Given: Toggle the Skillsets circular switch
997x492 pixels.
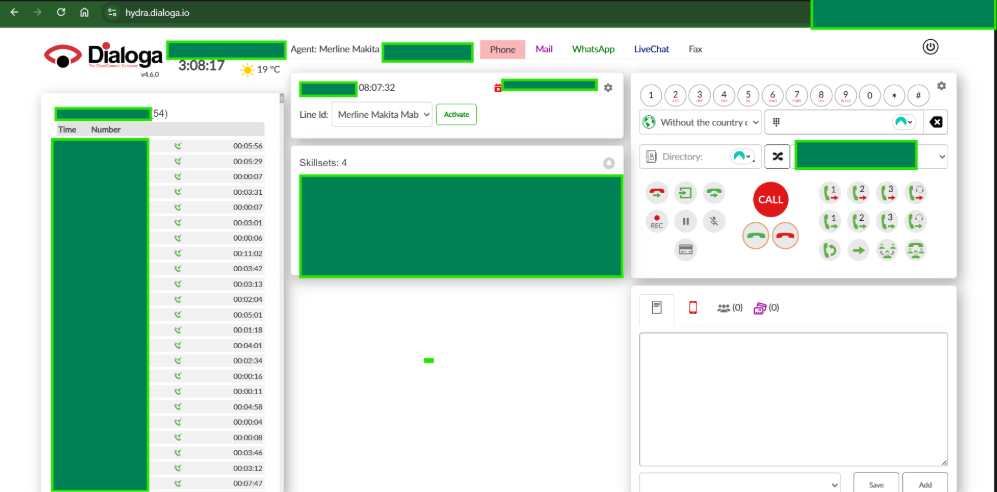Looking at the screenshot, I should (x=608, y=163).
